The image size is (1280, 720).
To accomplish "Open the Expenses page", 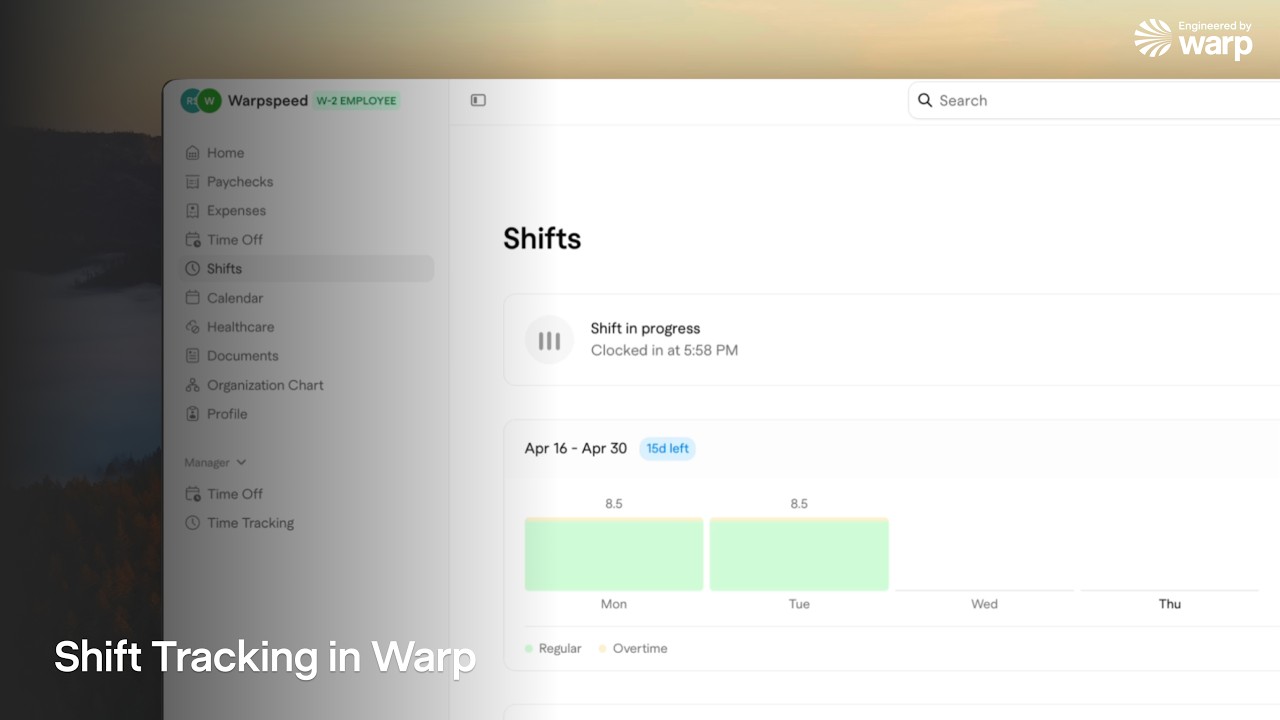I will tap(306, 211).
